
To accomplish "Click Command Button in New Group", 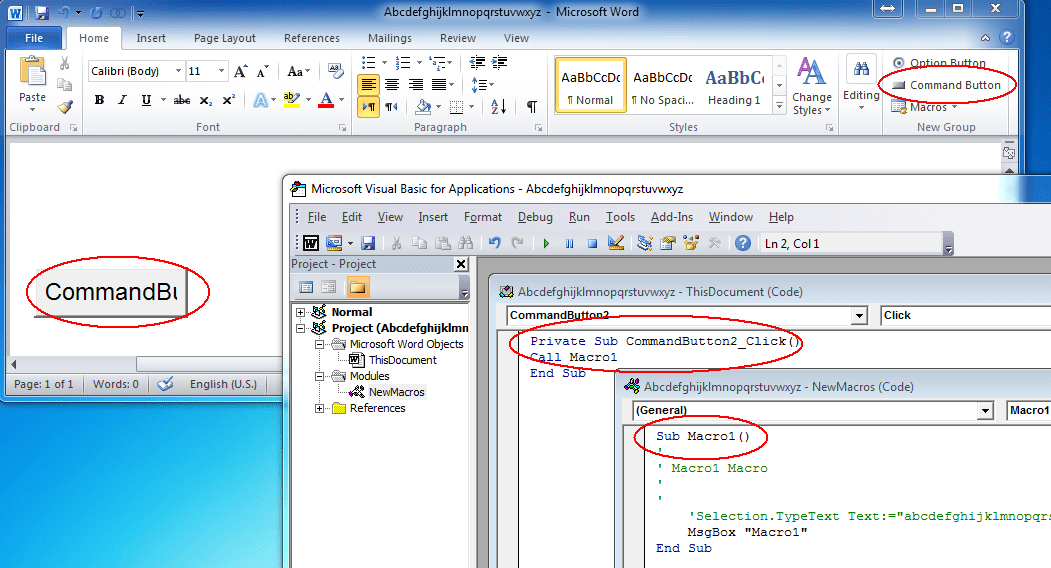I will point(946,85).
